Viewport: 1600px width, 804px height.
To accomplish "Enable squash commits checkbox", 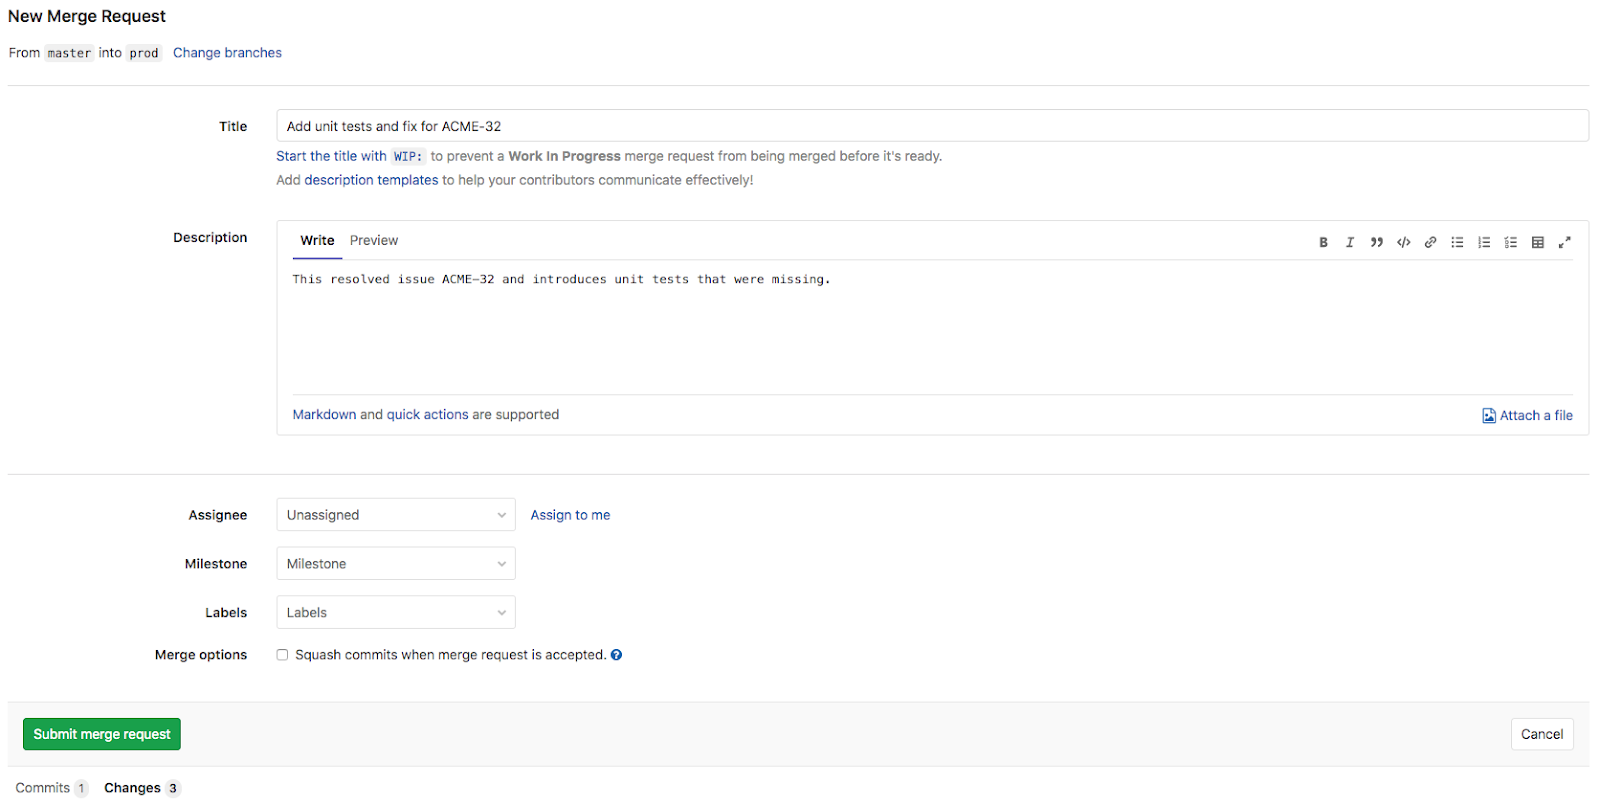I will 282,655.
